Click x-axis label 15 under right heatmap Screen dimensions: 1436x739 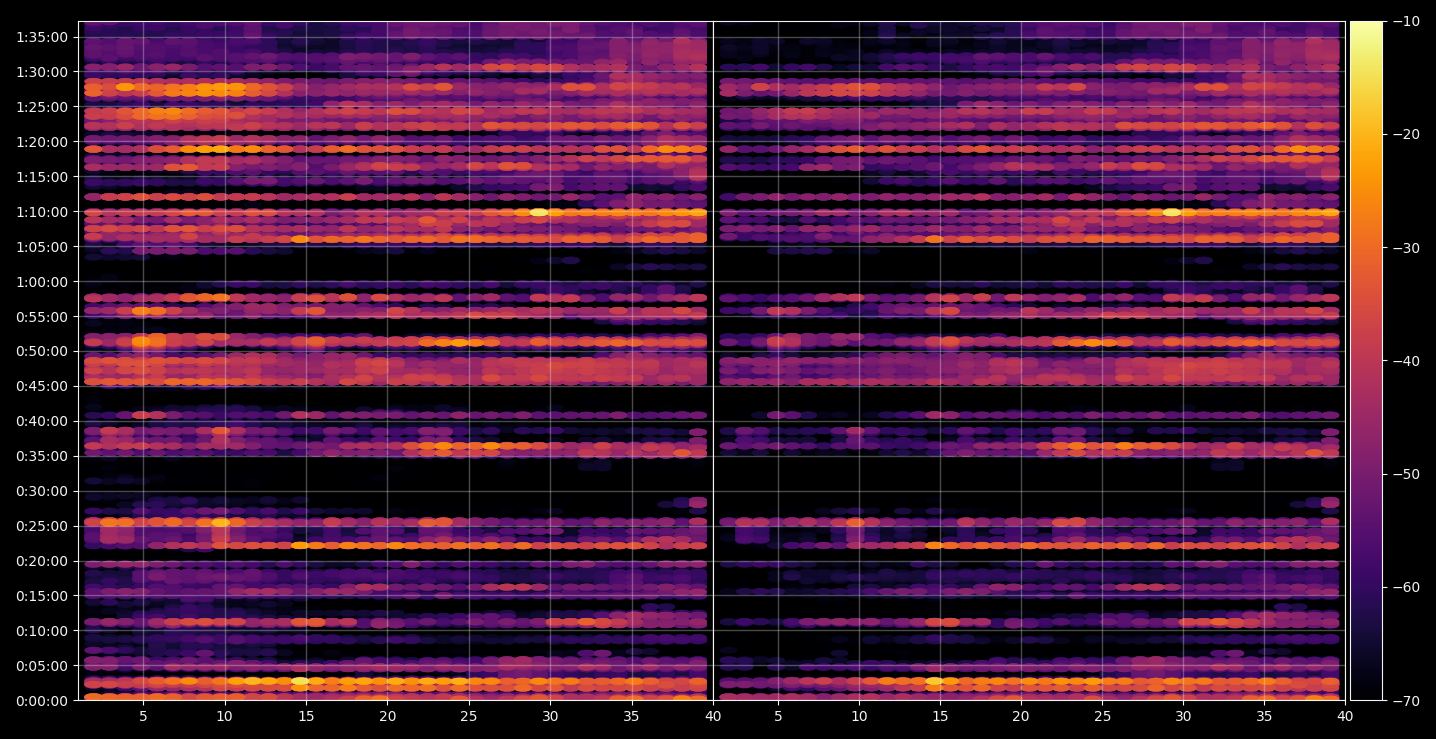click(940, 717)
